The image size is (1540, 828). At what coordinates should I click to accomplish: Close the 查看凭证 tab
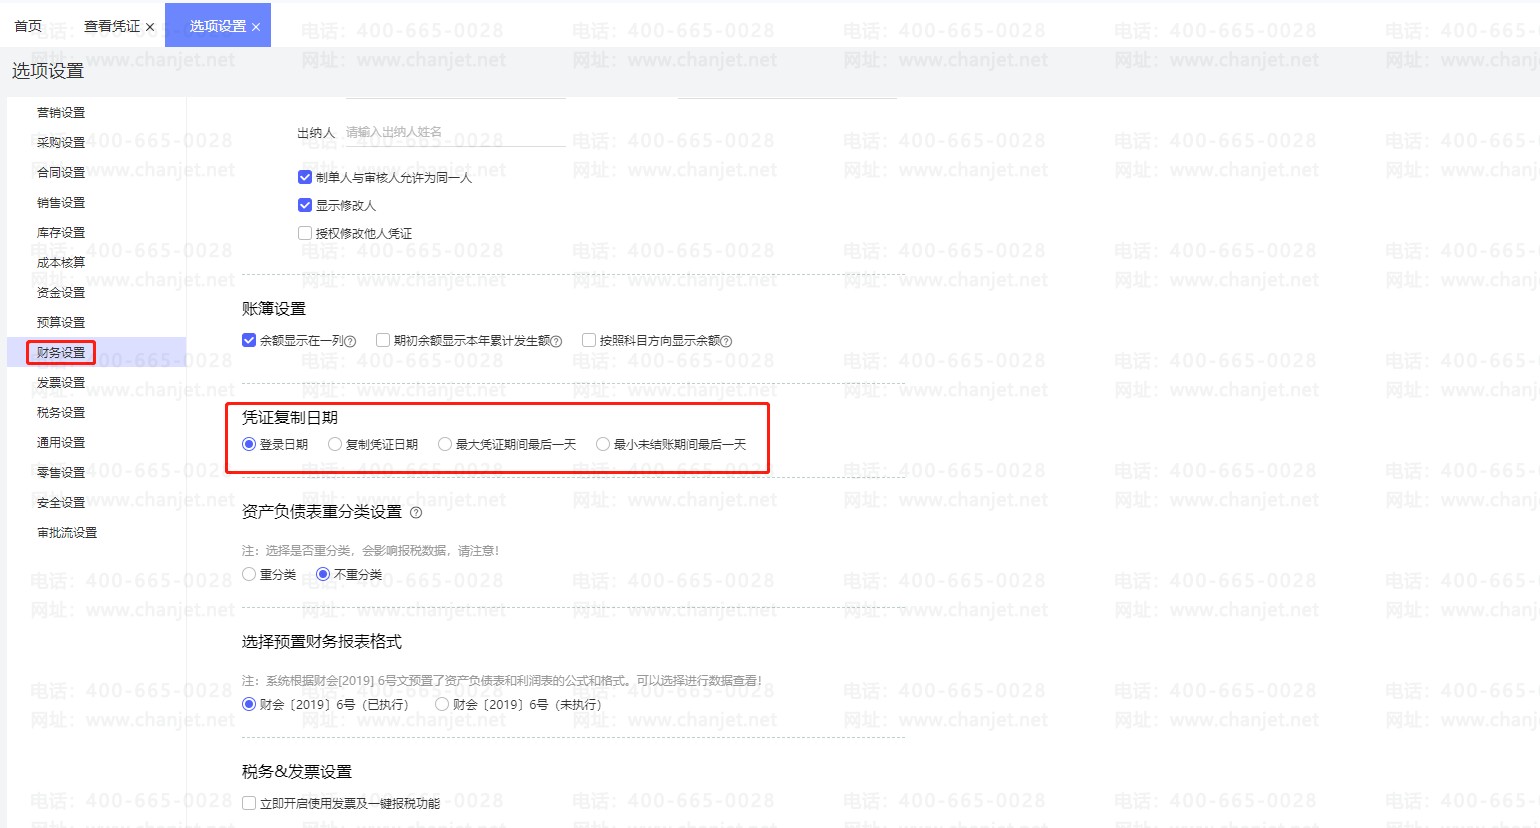150,27
